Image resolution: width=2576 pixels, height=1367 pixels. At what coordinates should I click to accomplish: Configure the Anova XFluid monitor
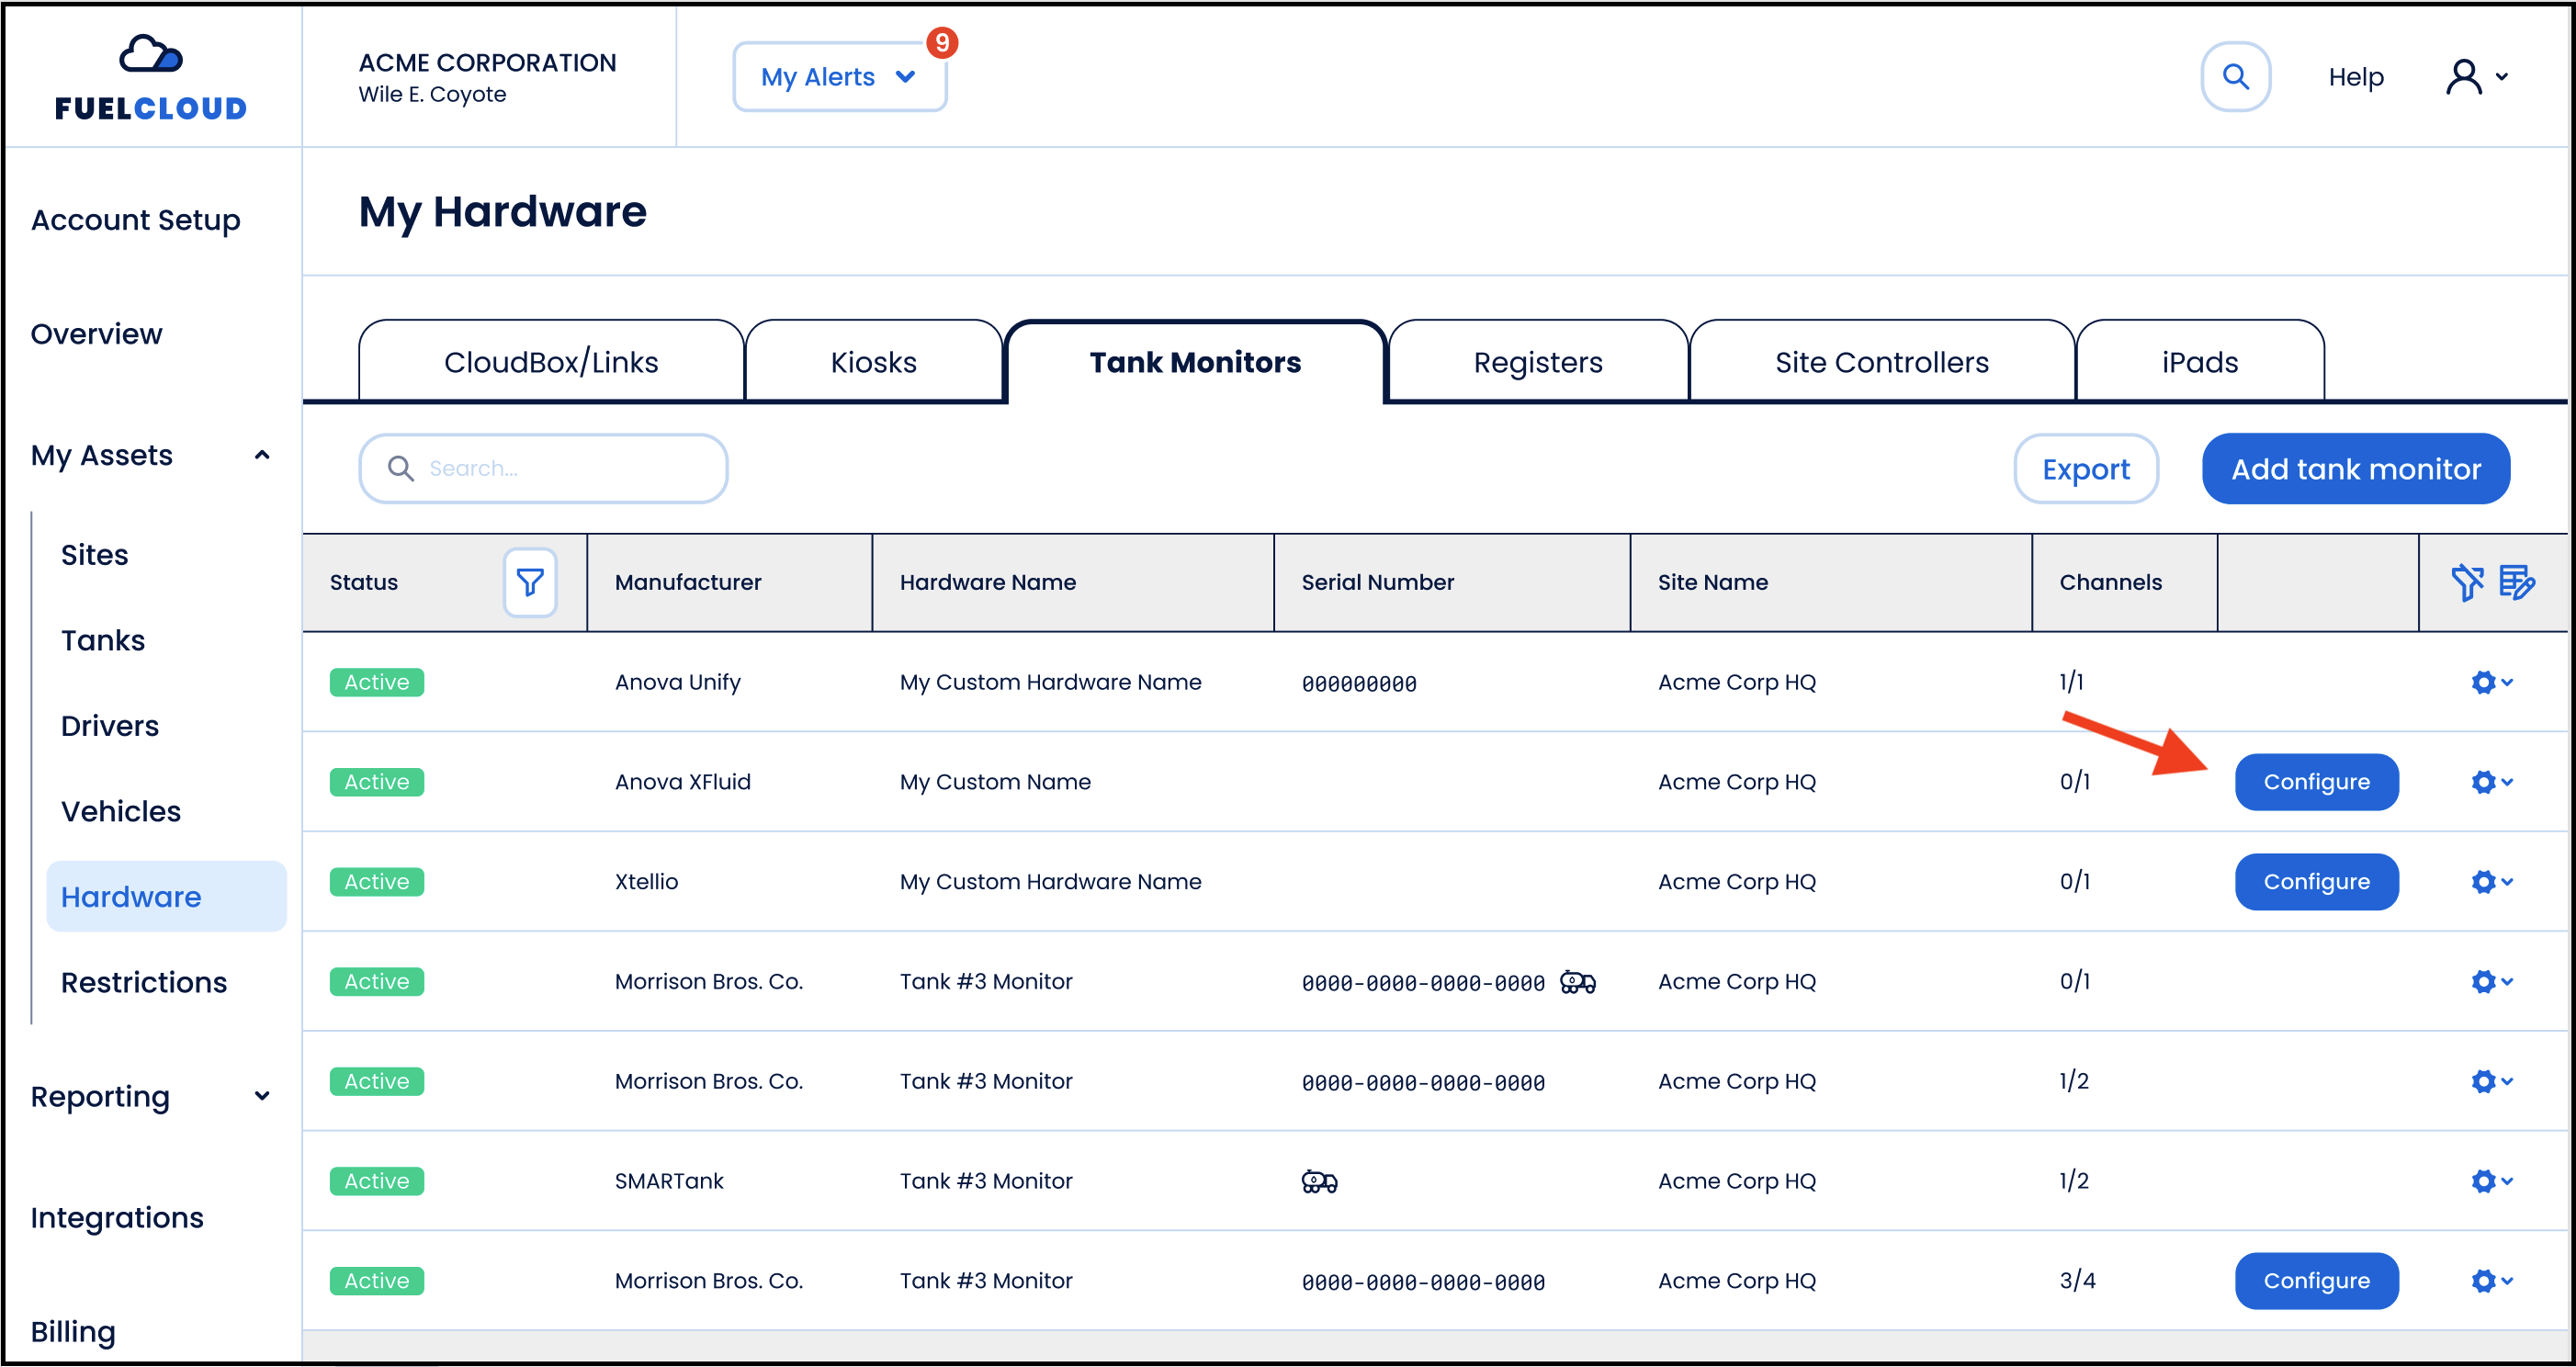click(x=2316, y=782)
